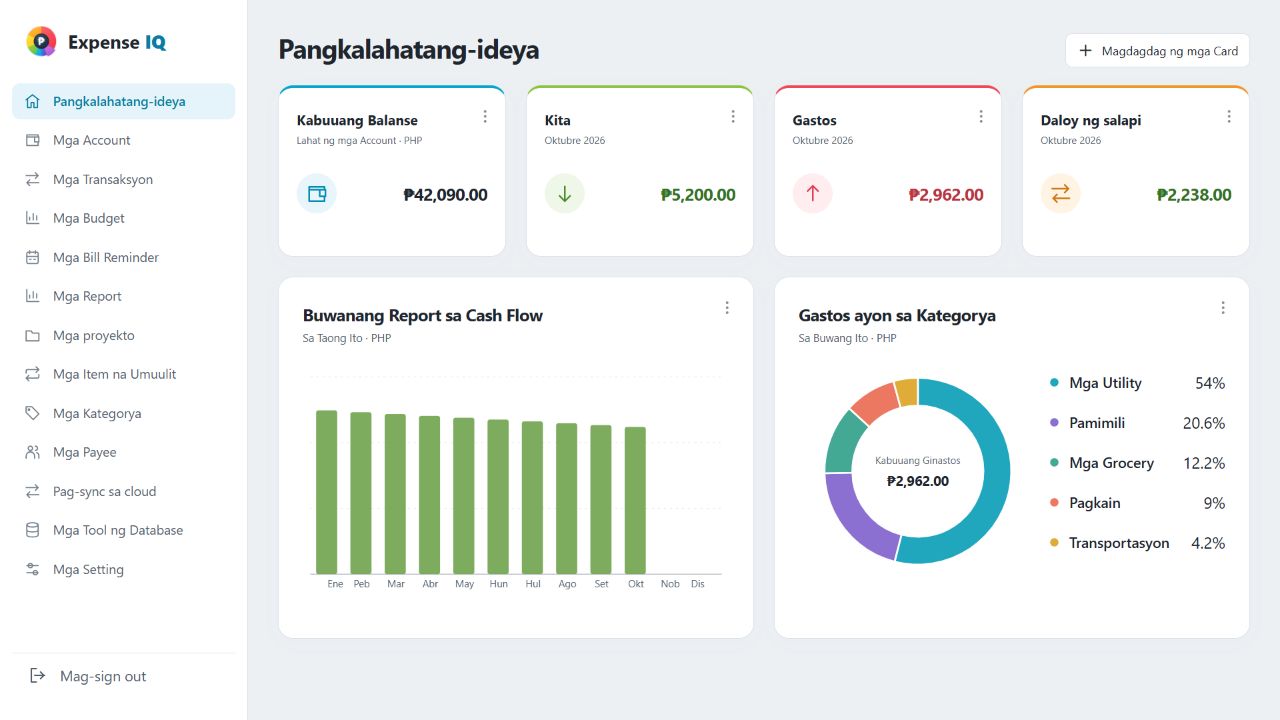Click the ₱2,962.00 amount in Gastos card

(946, 195)
